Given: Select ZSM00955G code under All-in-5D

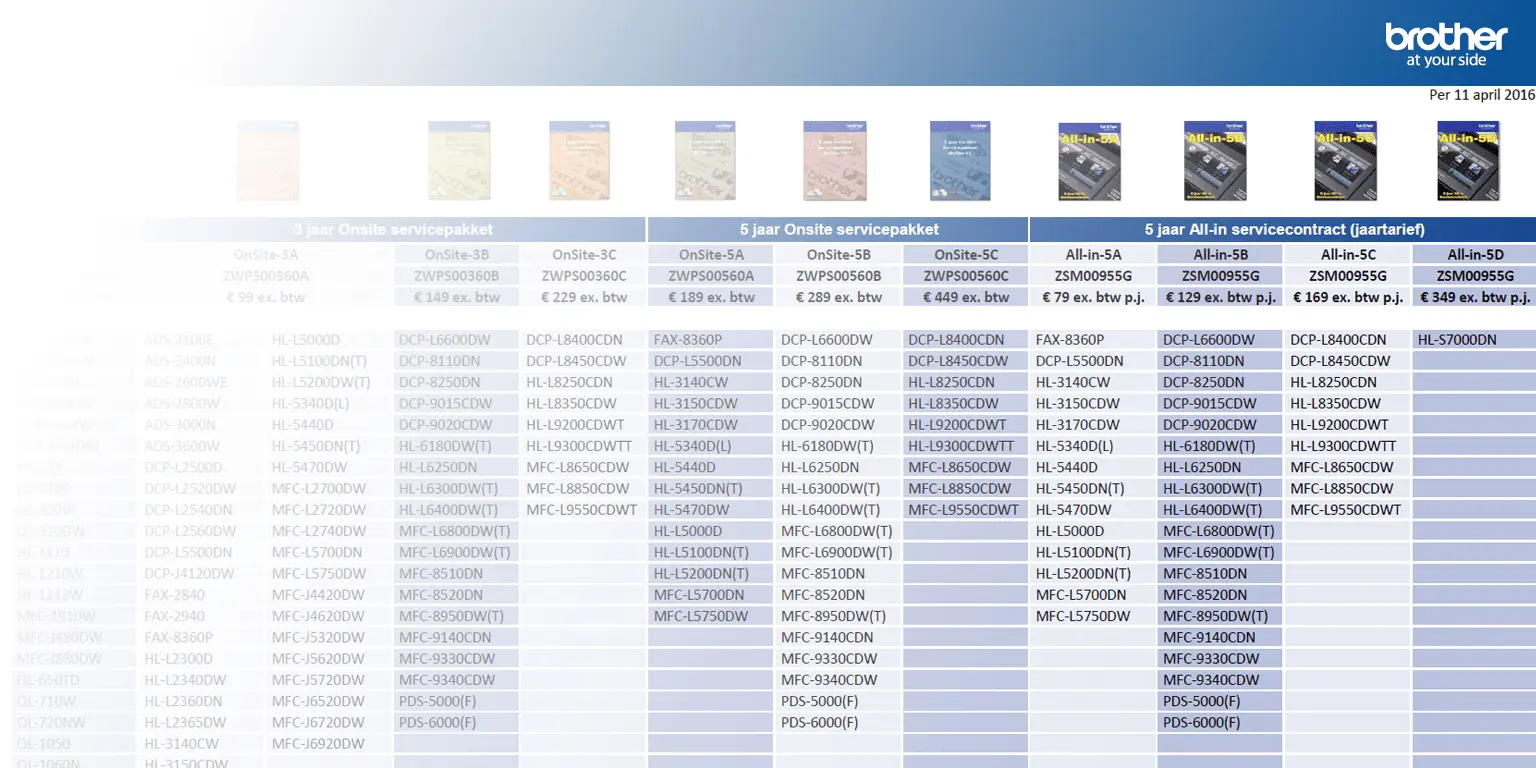Looking at the screenshot, I should [1475, 276].
